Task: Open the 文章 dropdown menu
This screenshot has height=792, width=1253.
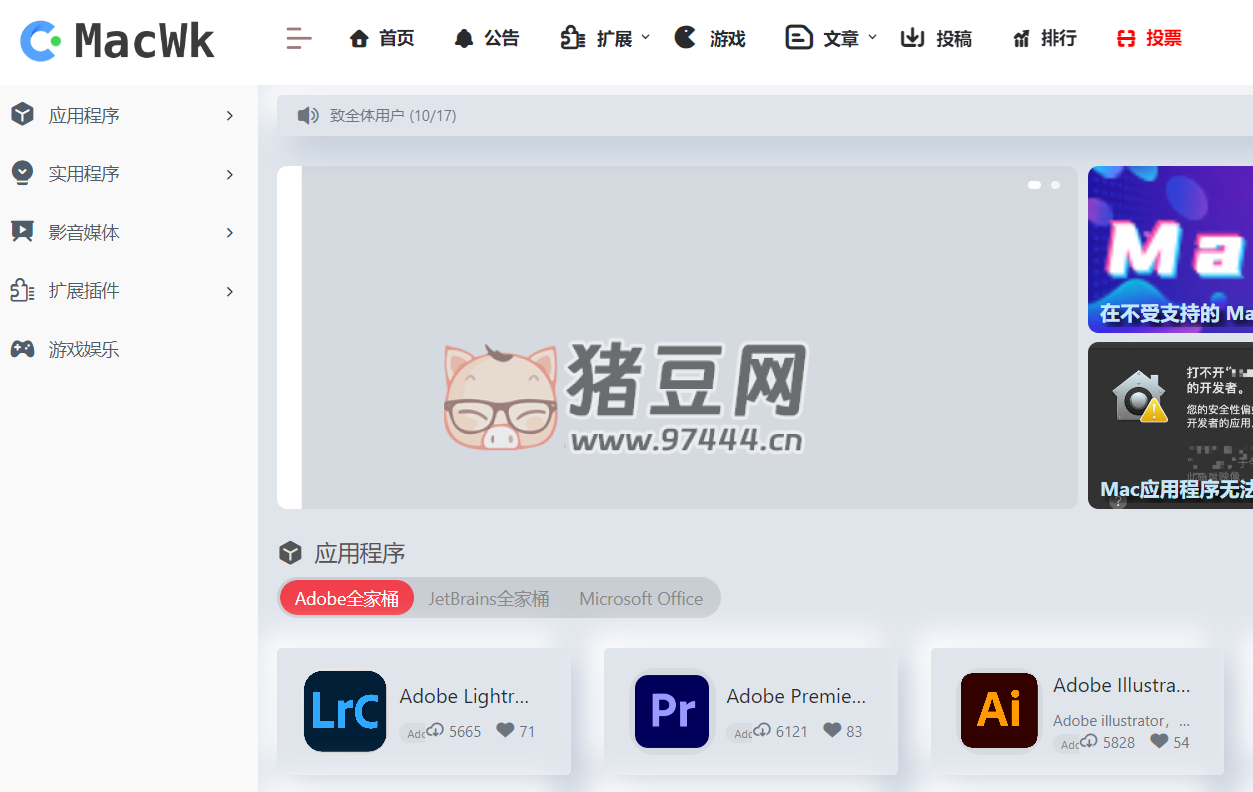Action: pos(831,38)
